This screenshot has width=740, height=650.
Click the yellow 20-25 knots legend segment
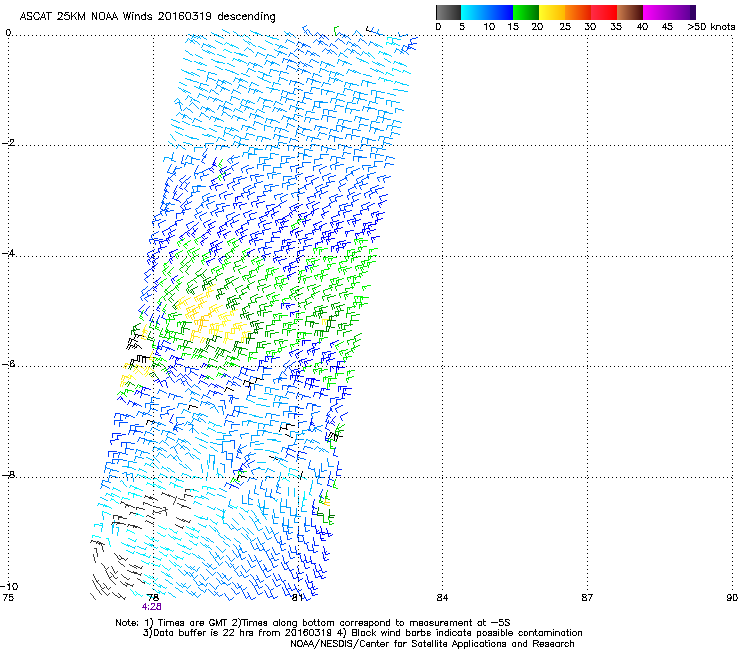[552, 12]
